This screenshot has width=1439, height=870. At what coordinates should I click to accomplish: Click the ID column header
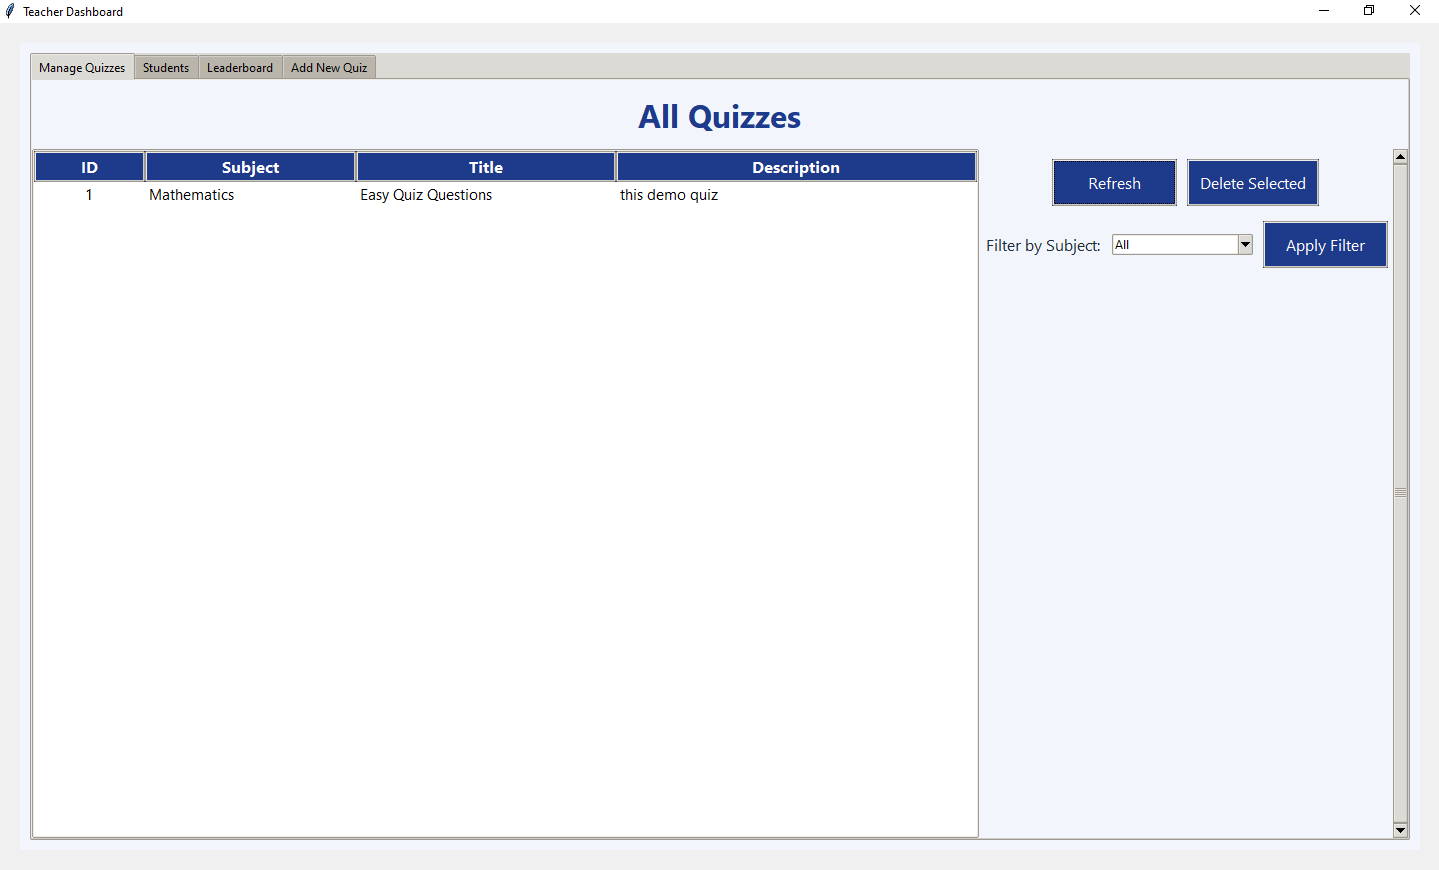tap(88, 166)
